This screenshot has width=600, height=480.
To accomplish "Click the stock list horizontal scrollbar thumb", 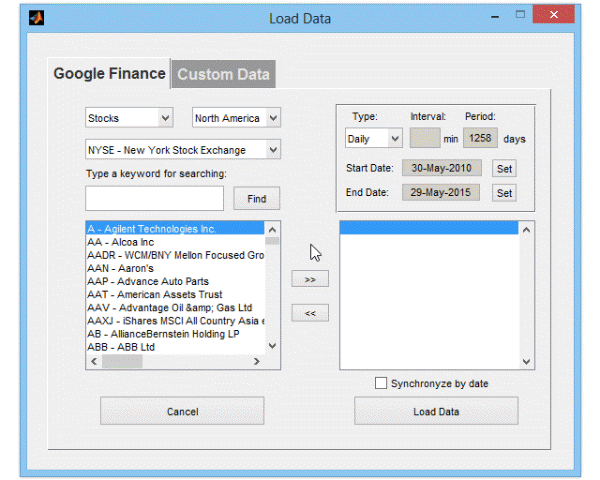I will click(x=122, y=361).
